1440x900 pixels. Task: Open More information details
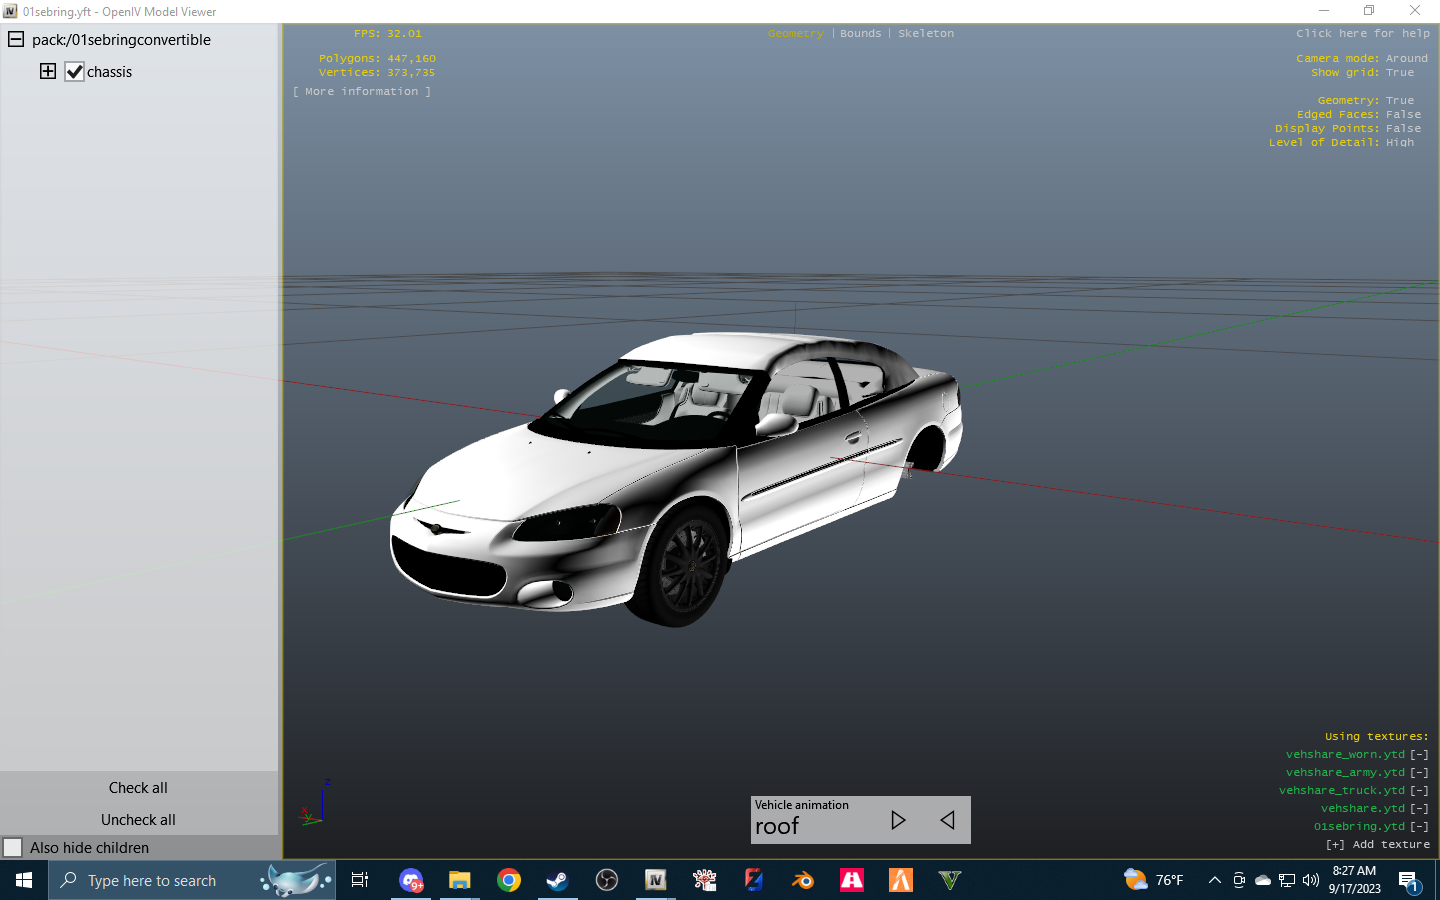pyautogui.click(x=361, y=91)
